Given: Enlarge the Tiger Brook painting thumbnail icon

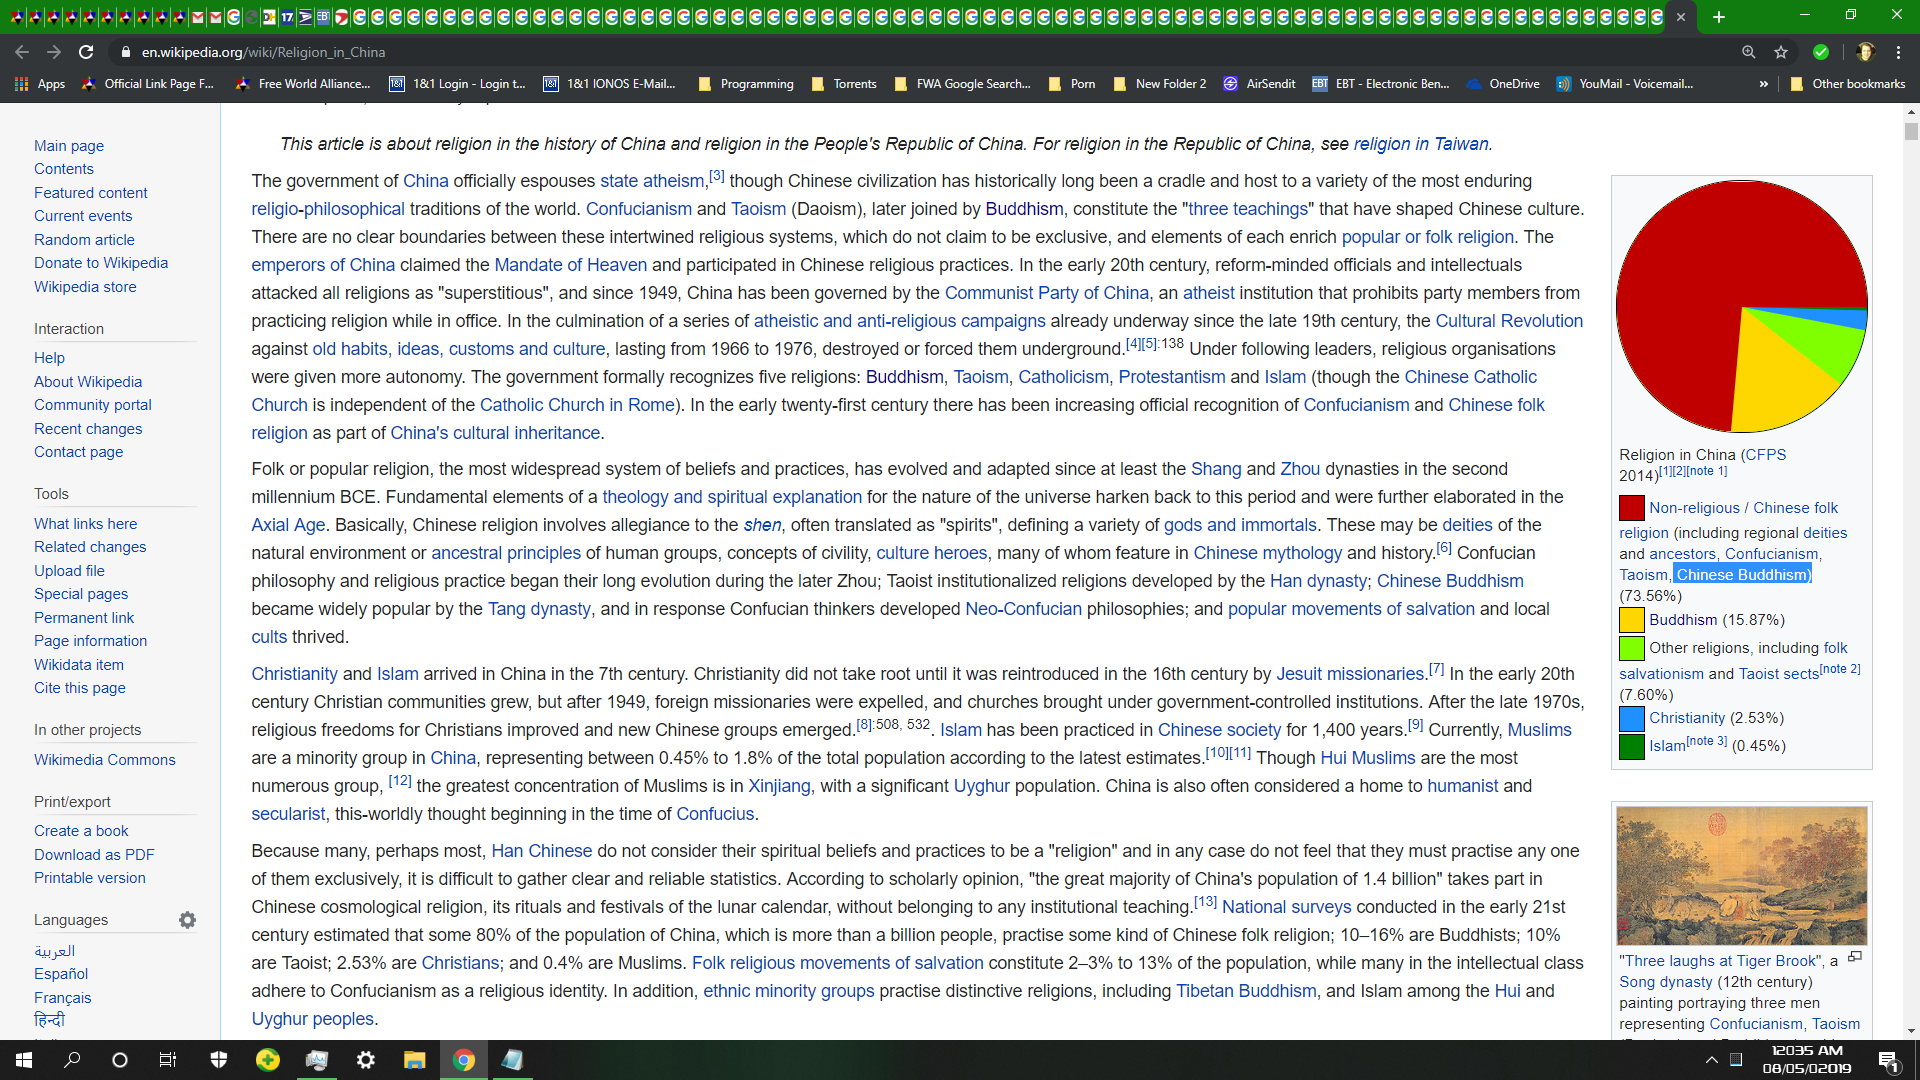Looking at the screenshot, I should (x=1855, y=957).
